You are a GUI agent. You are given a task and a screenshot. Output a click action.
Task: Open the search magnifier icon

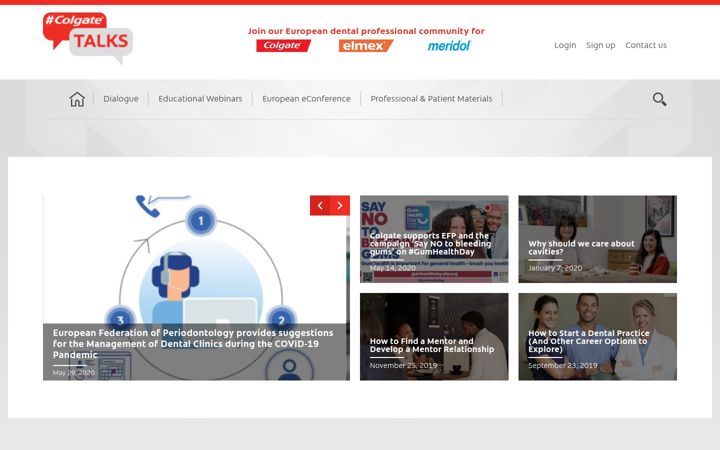pyautogui.click(x=659, y=99)
